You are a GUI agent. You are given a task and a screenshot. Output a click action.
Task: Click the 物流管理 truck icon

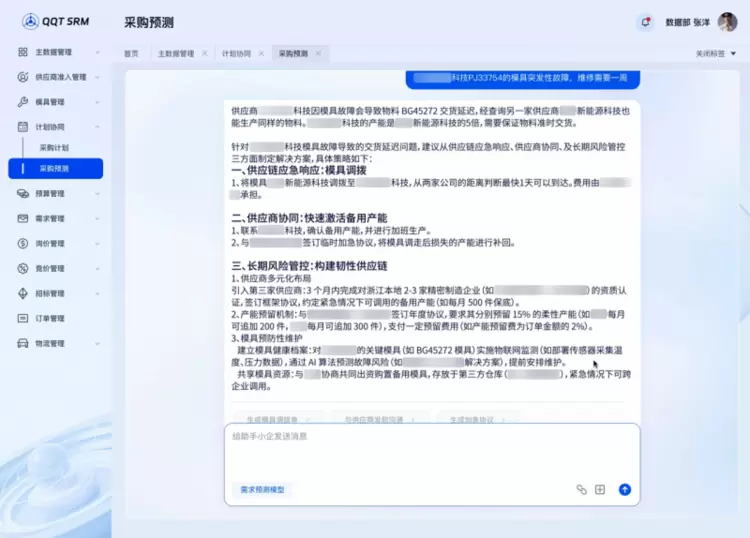coord(23,343)
